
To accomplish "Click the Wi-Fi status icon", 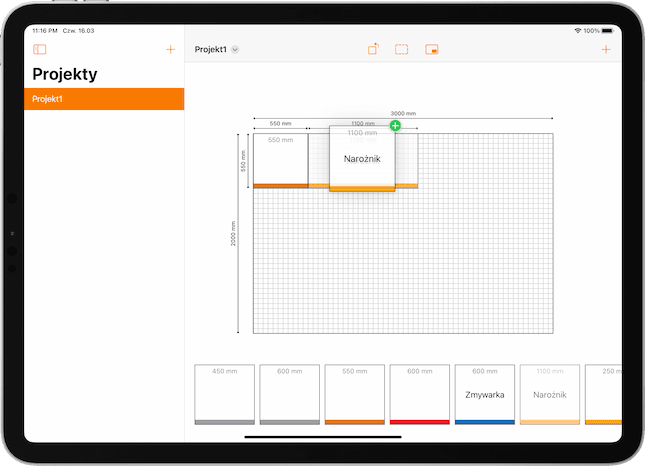I will click(578, 31).
